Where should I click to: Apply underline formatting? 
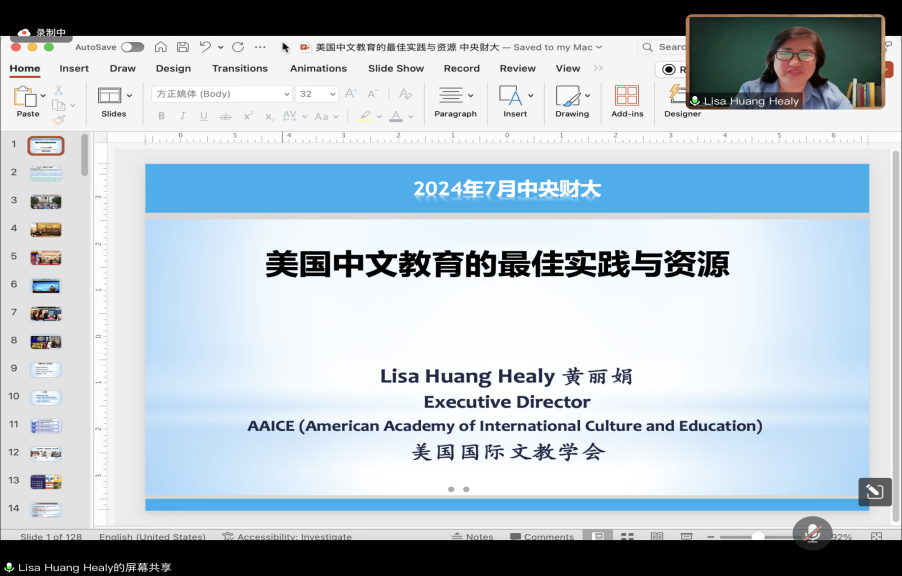(x=204, y=116)
